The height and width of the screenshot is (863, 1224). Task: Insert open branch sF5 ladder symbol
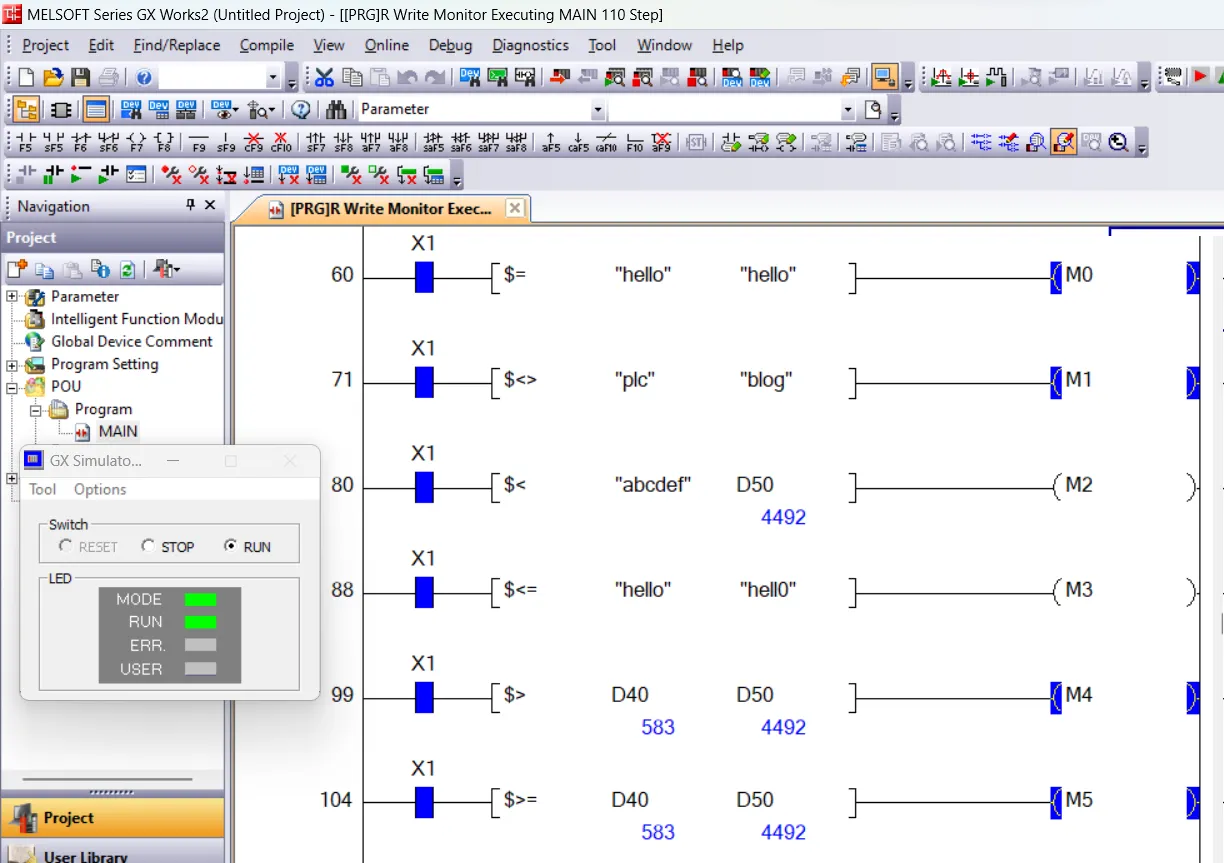tap(54, 142)
